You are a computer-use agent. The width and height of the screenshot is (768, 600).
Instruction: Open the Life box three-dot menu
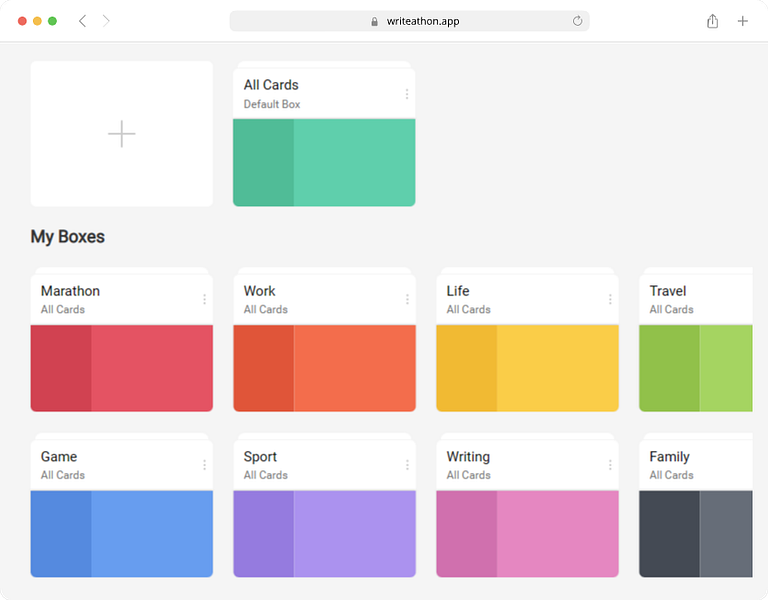pos(610,299)
